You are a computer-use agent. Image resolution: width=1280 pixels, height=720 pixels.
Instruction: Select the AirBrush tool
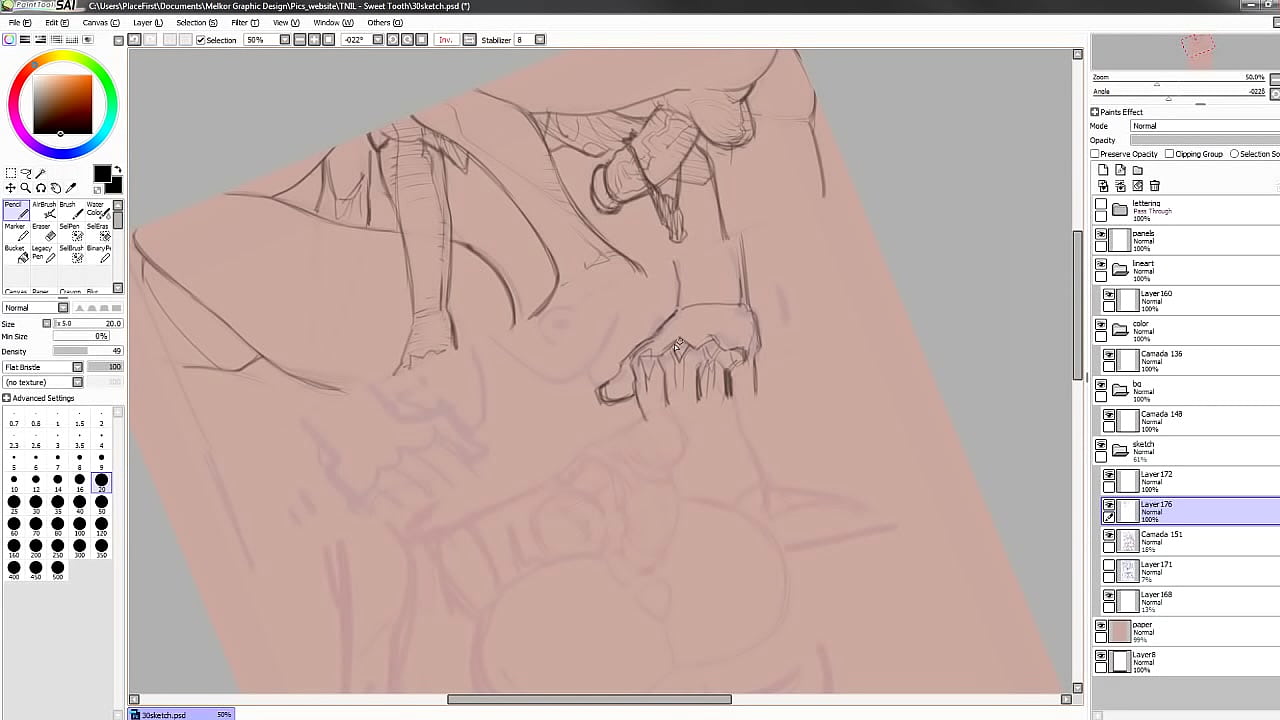point(44,210)
